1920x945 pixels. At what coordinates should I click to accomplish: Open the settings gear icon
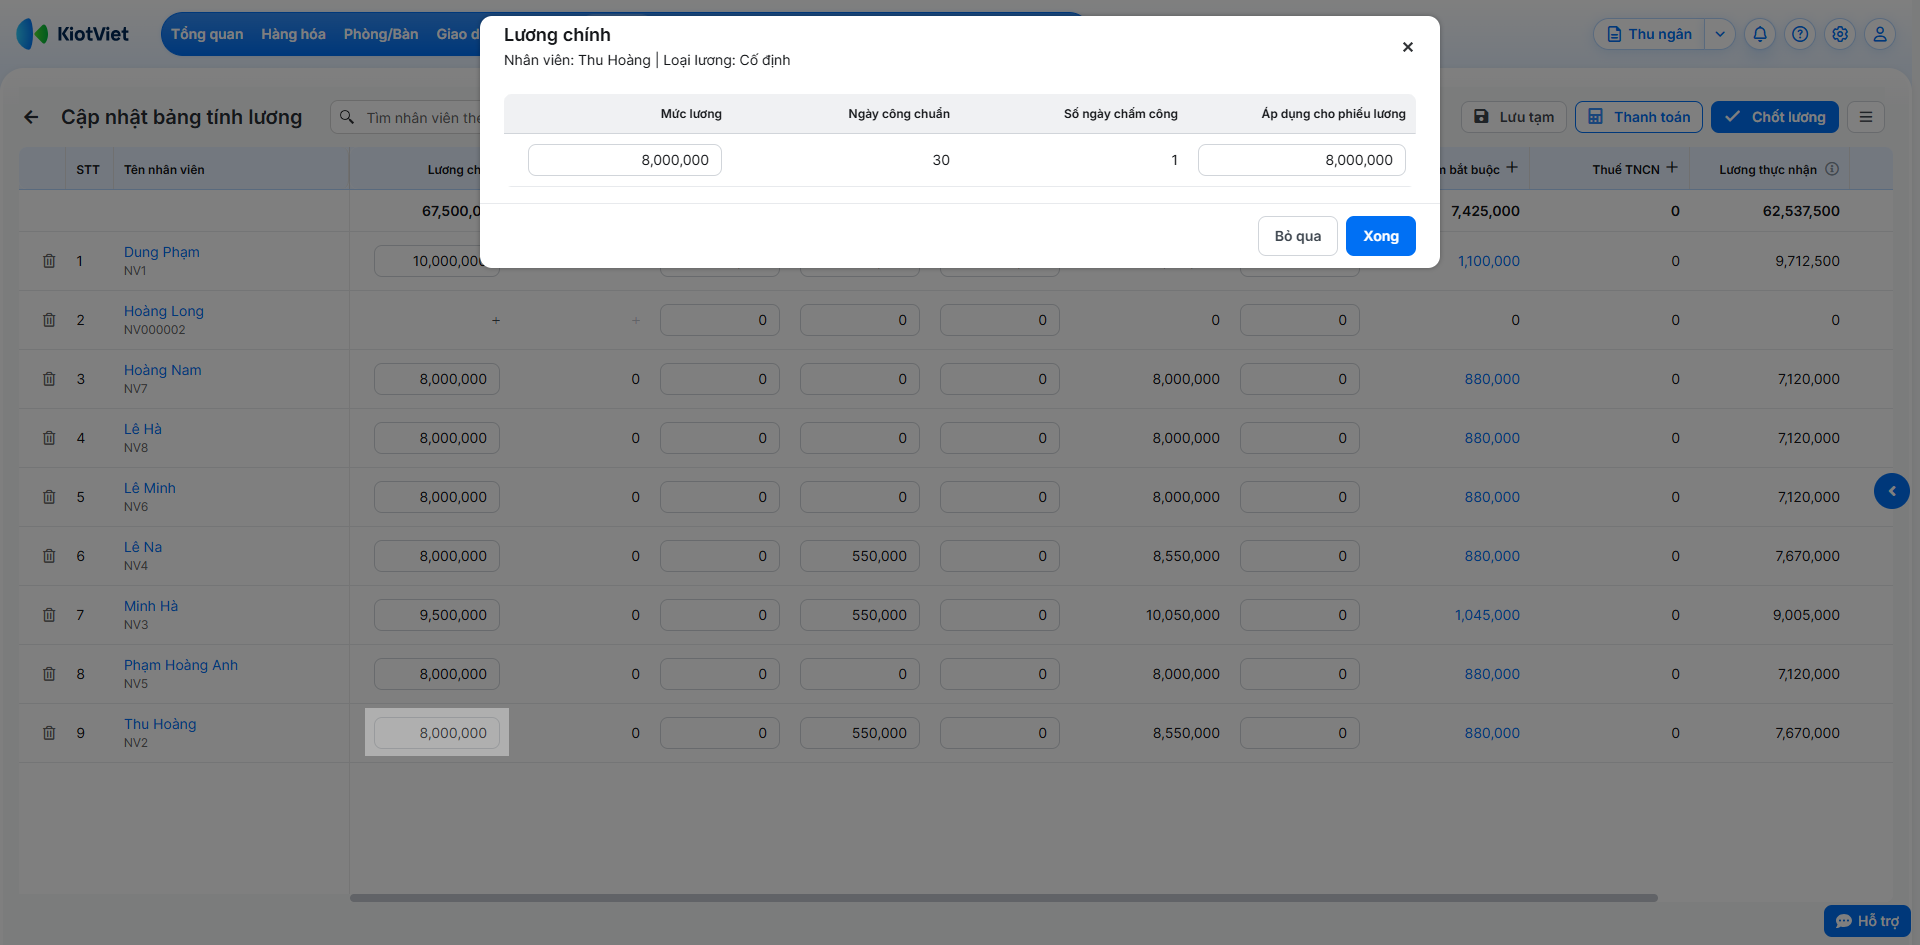coord(1840,34)
